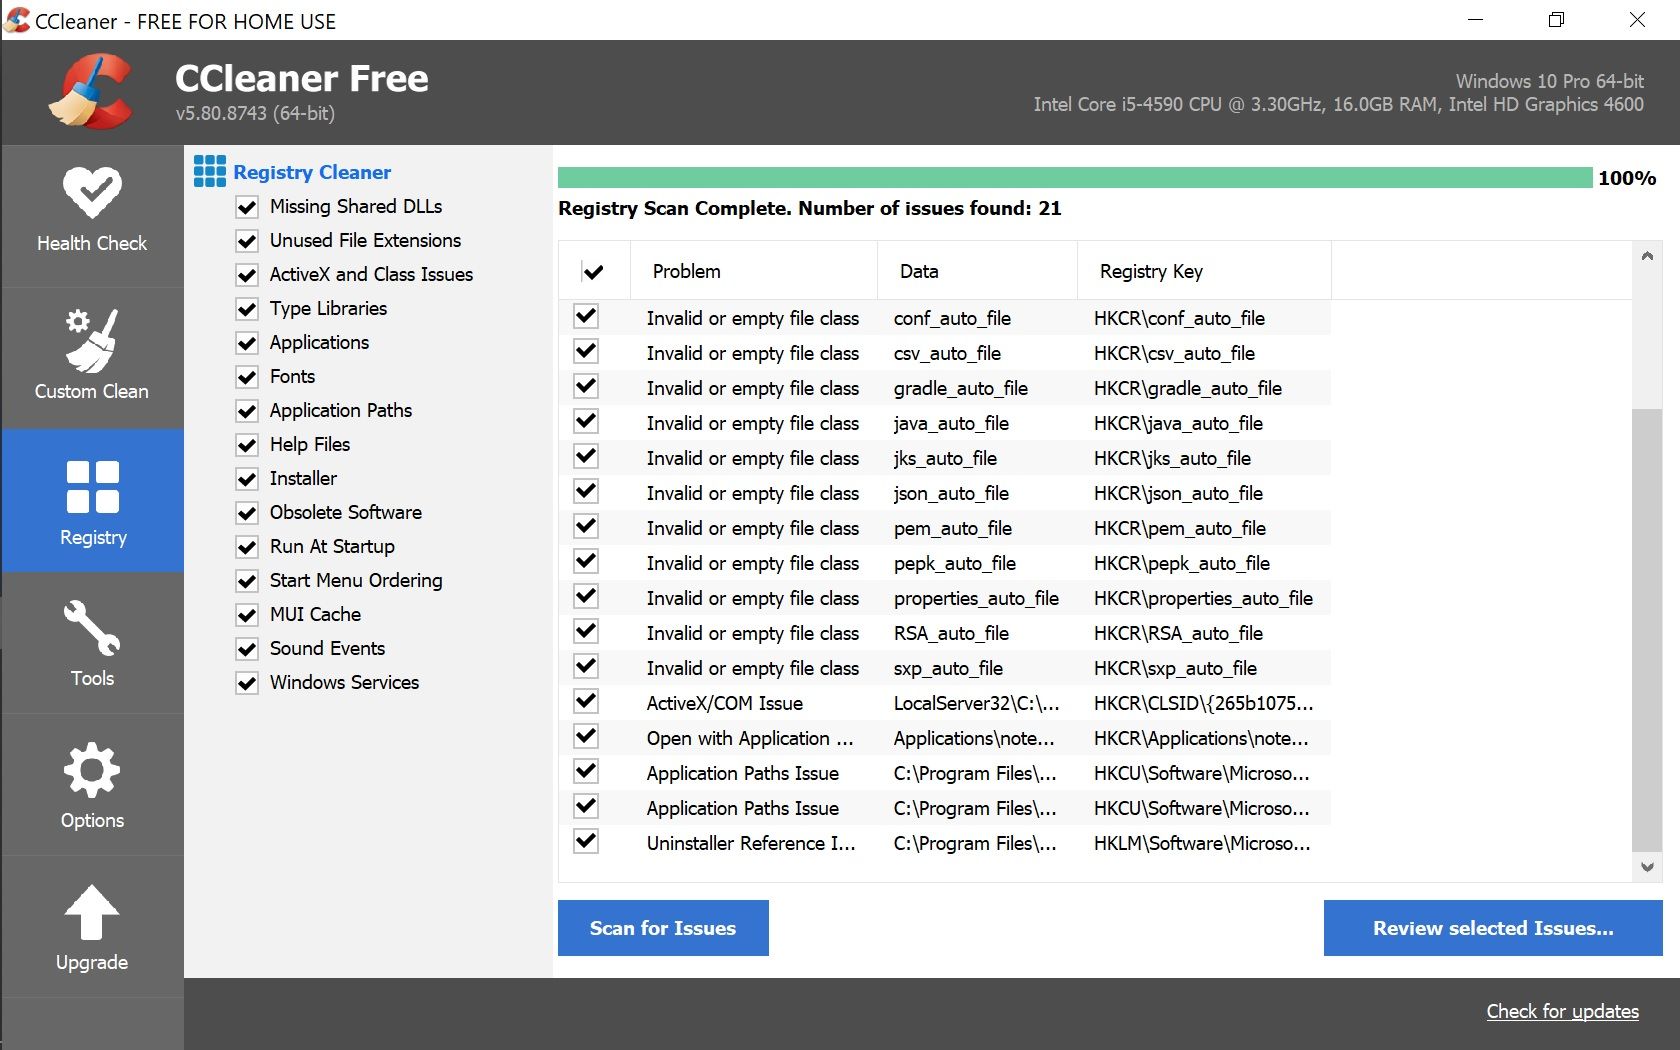Select properties_auto_file data cell

click(976, 598)
